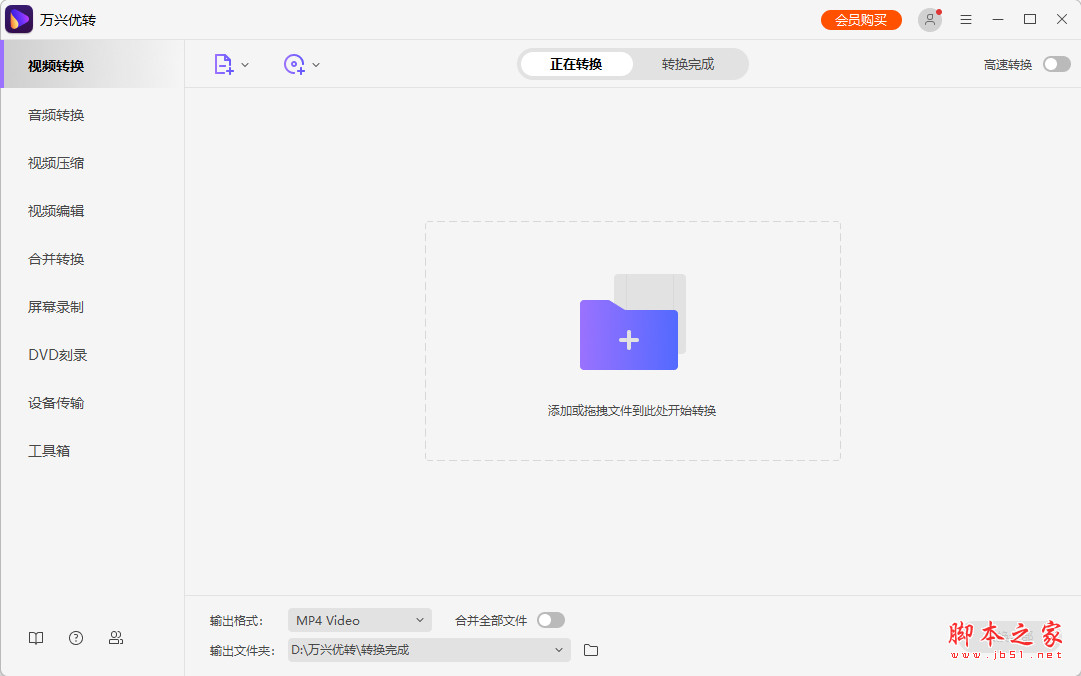Expand the add files chevron dropdown
Screen dimensions: 1081x676
click(x=243, y=64)
